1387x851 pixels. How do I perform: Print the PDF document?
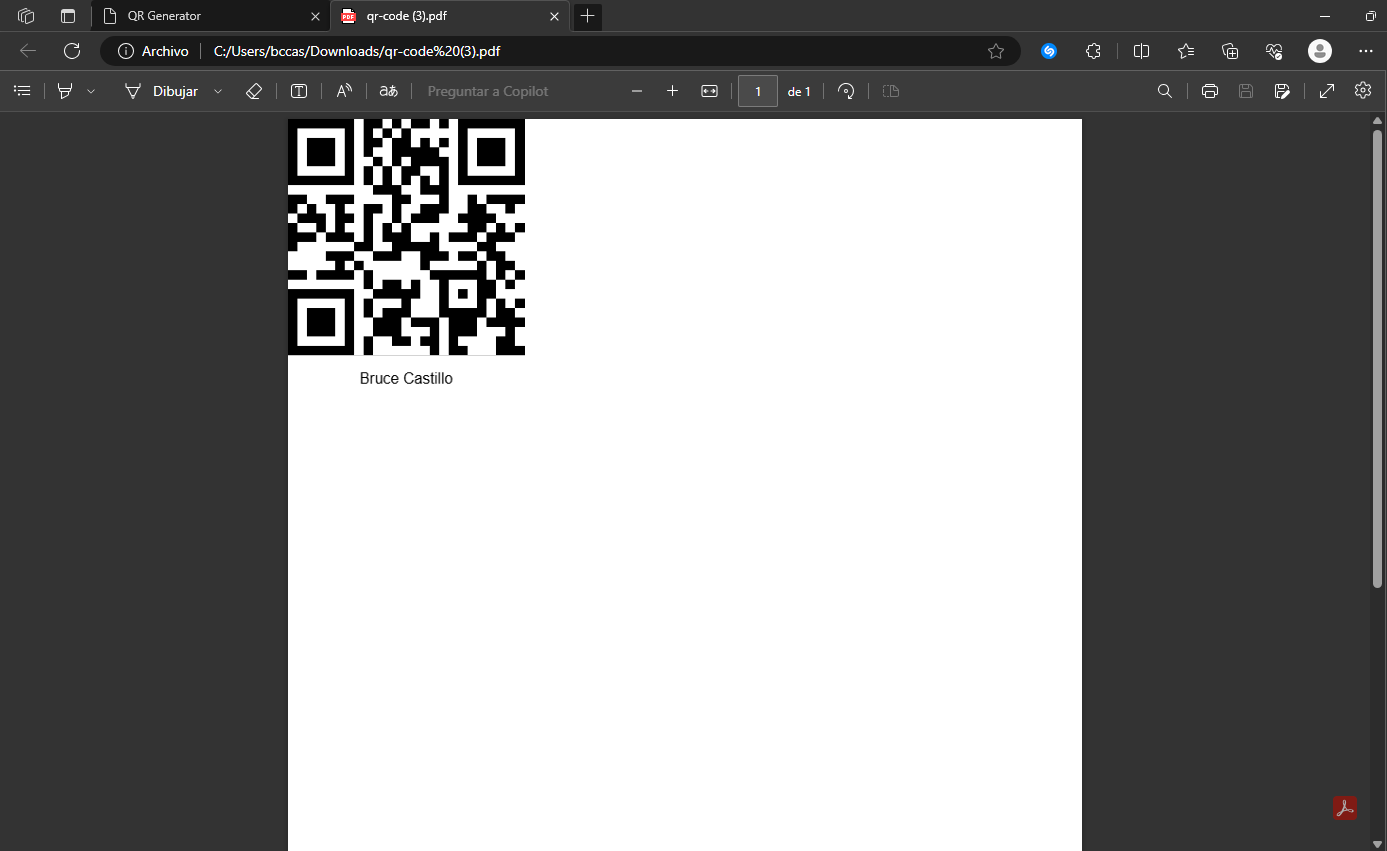click(x=1210, y=91)
